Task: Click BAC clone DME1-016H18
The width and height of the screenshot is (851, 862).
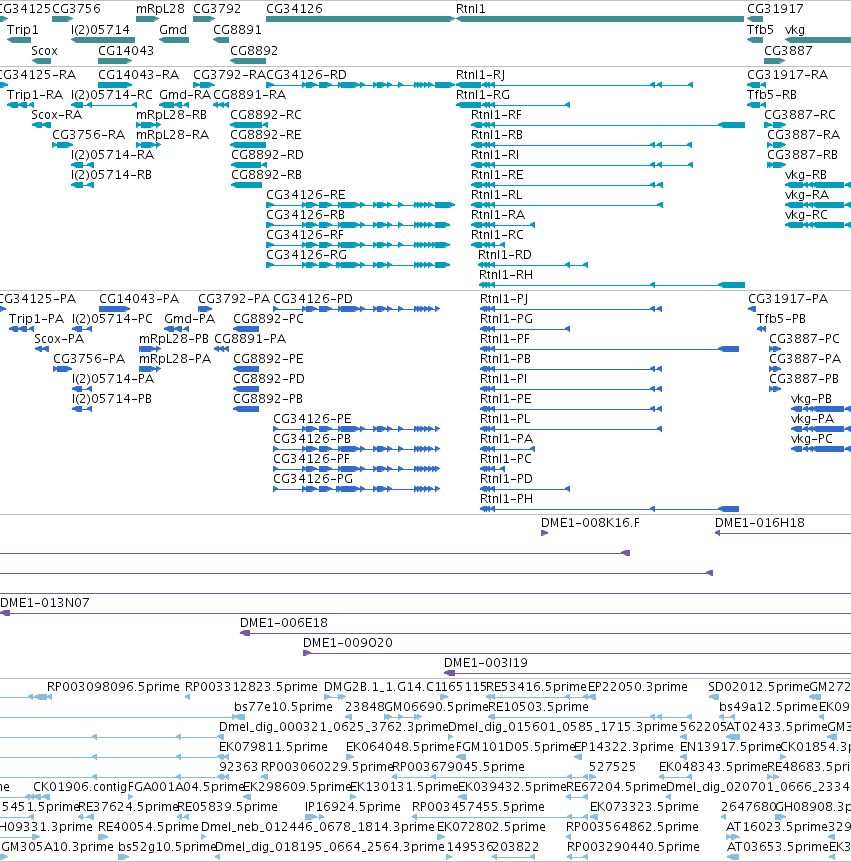Action: click(760, 523)
